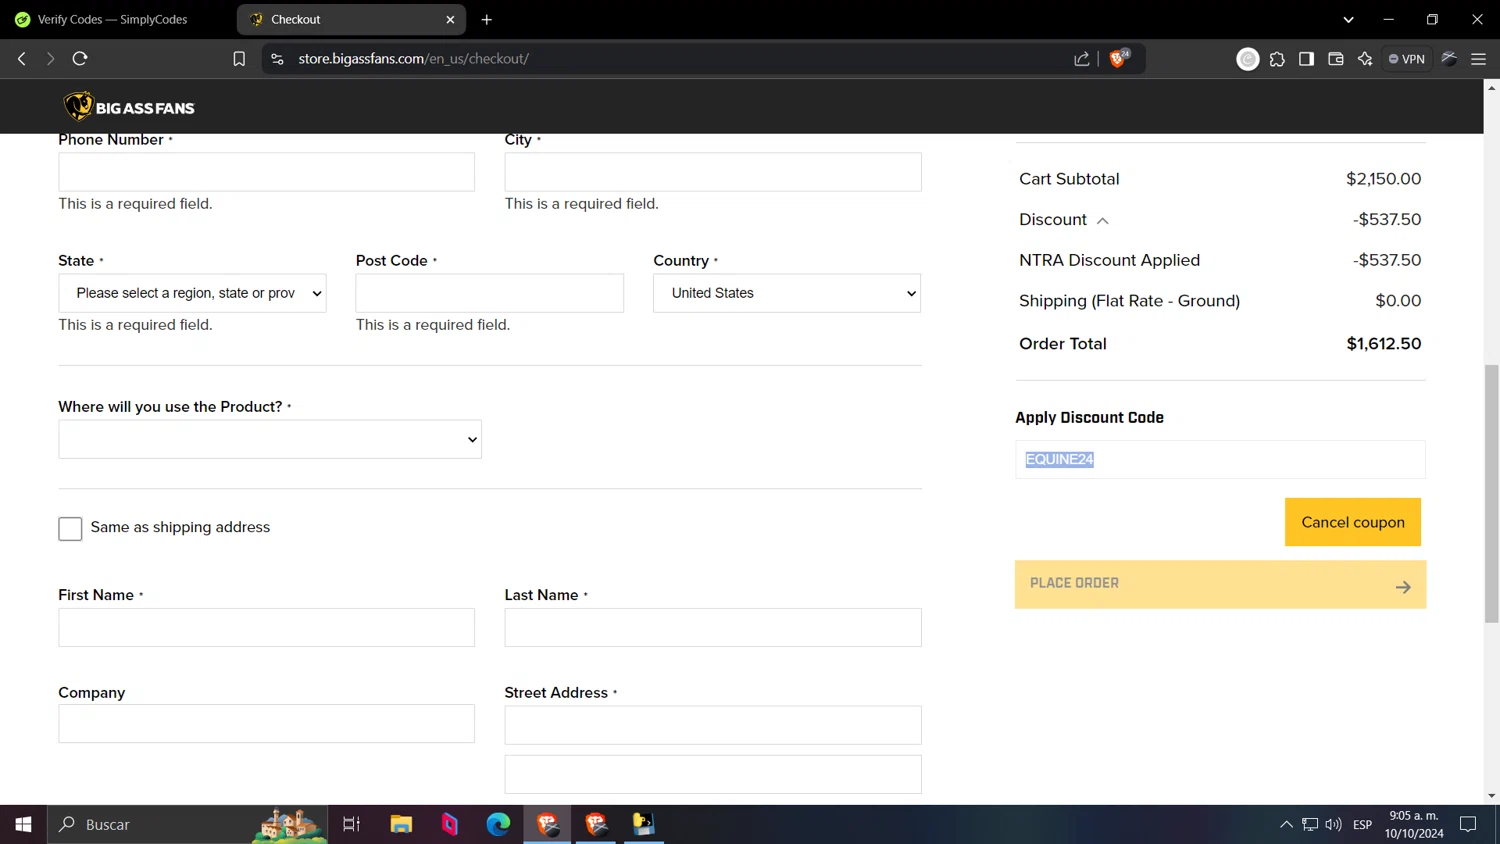The width and height of the screenshot is (1500, 844).
Task: Open the yellow app icon in taskbar
Action: point(644,824)
